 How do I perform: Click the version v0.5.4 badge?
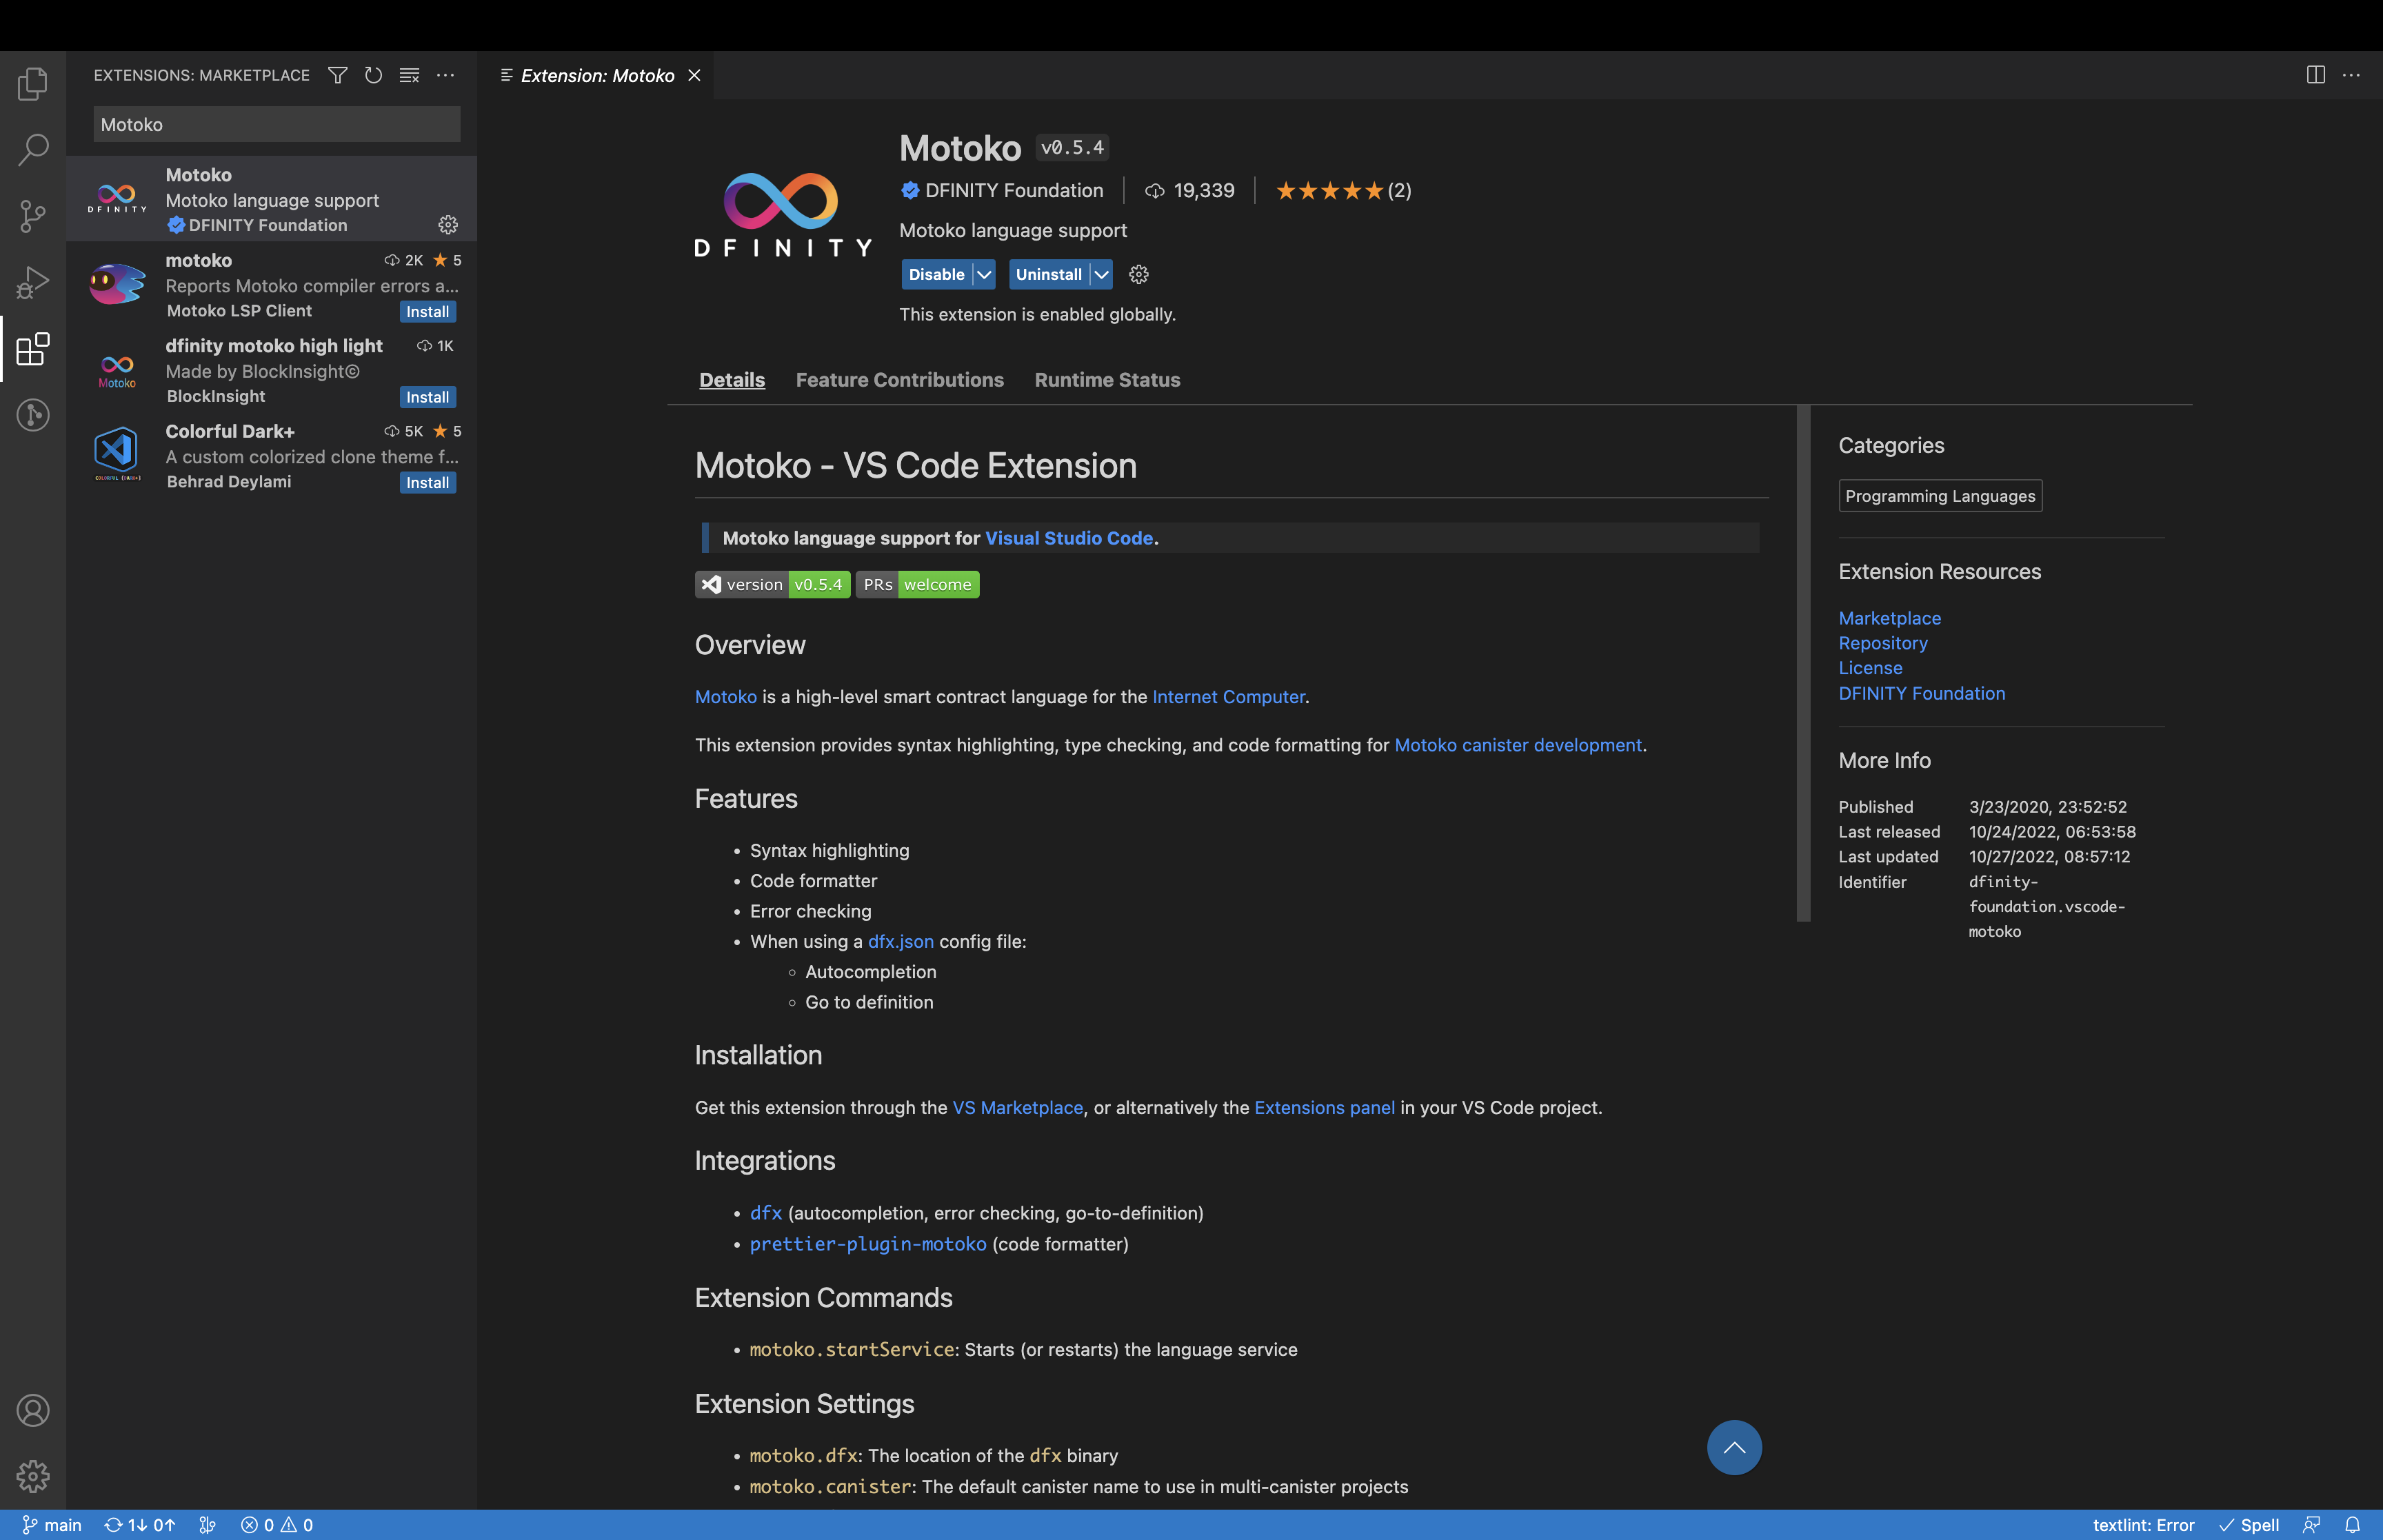[x=772, y=585]
